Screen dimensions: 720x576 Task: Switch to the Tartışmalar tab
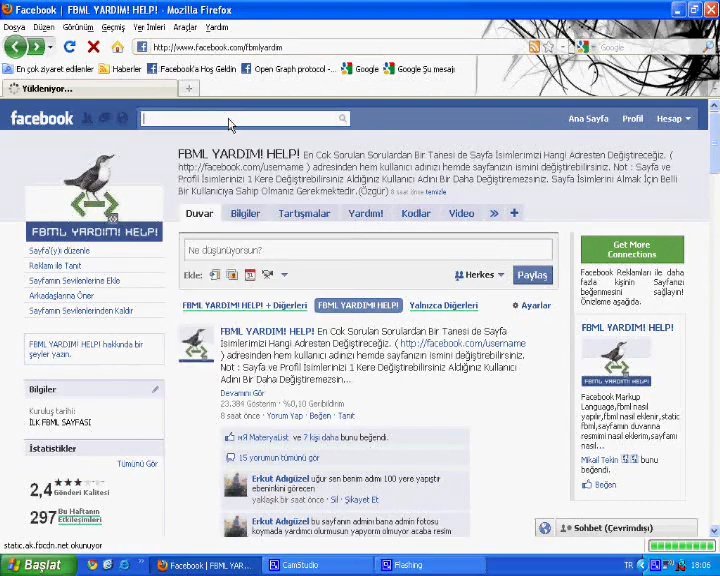(304, 213)
